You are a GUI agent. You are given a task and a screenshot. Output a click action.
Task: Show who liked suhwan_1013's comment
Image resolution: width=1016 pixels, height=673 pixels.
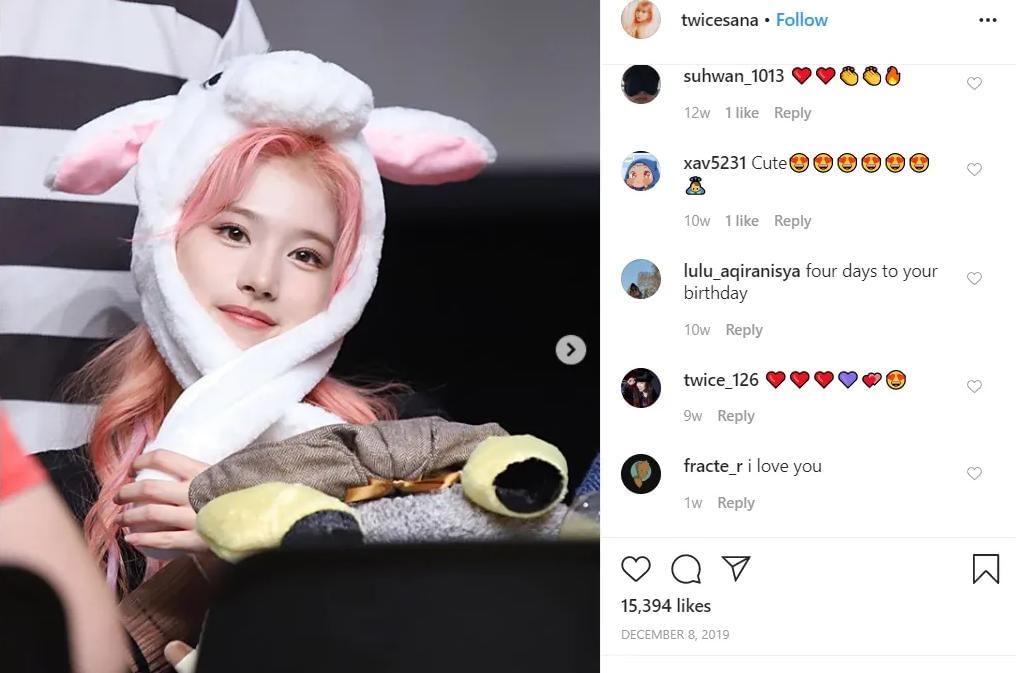coord(741,113)
